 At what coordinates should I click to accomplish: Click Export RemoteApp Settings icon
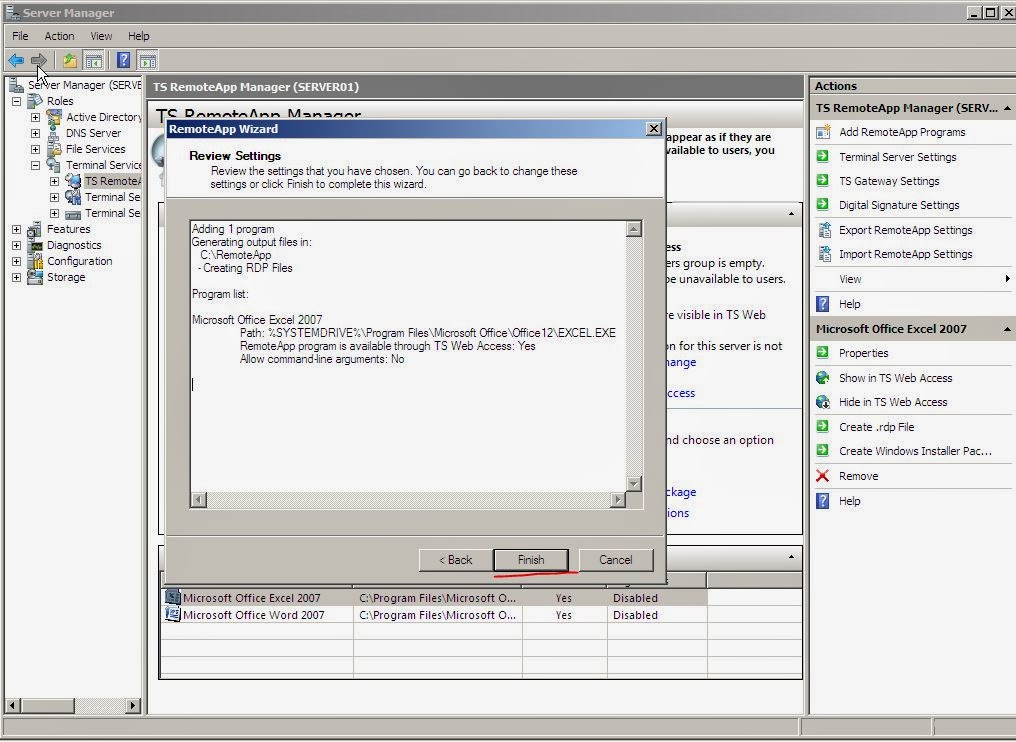click(824, 230)
